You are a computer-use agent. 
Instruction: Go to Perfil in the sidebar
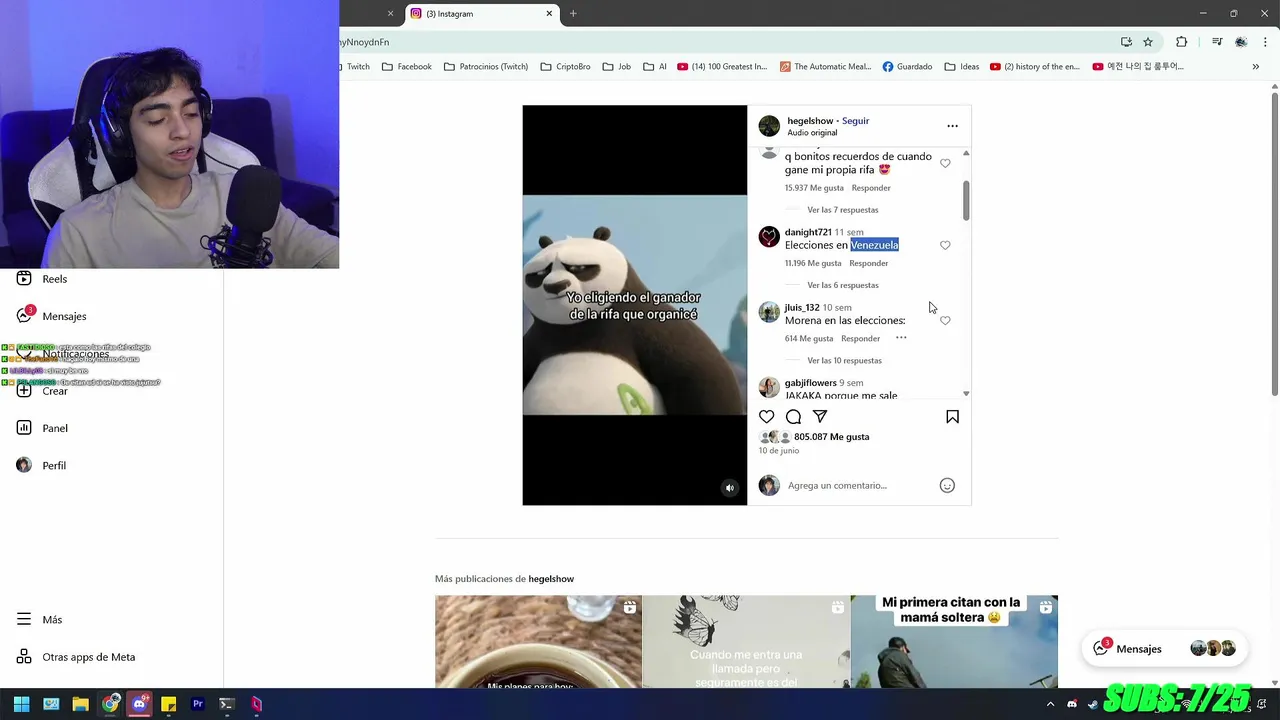(x=41, y=465)
